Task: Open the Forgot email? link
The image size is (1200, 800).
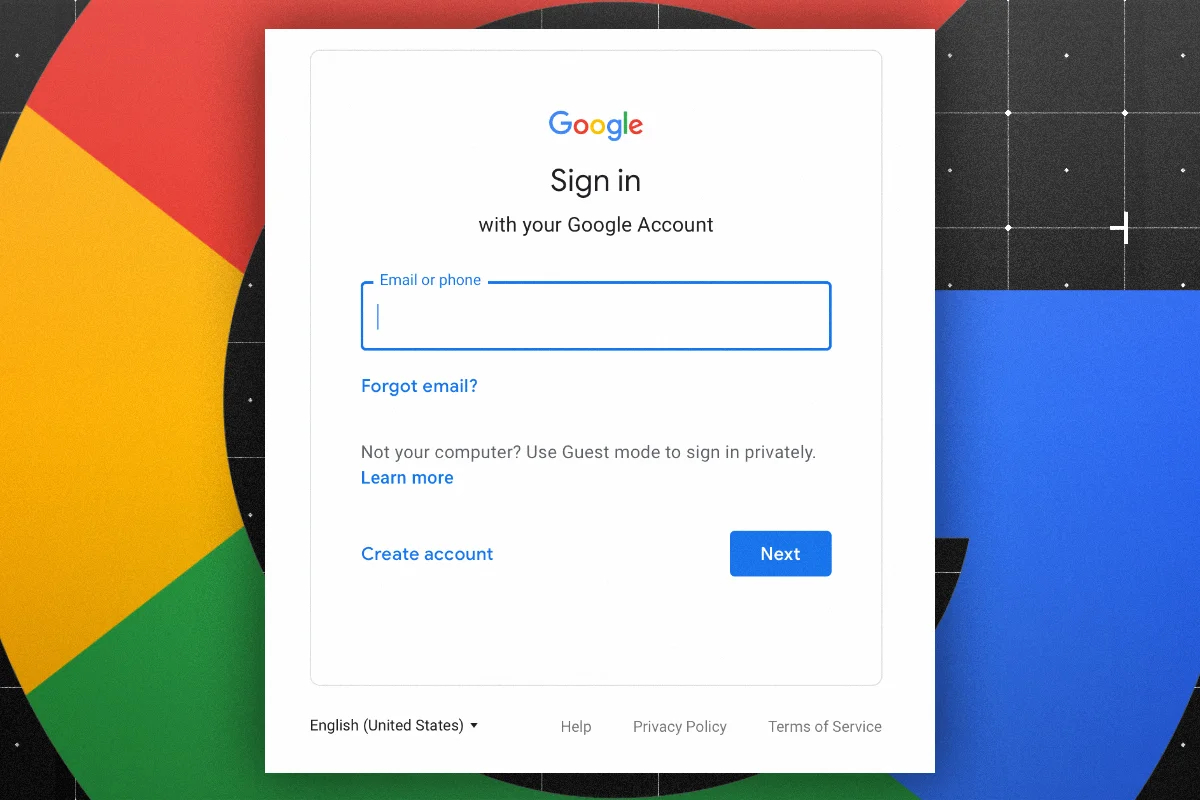Action: [419, 386]
